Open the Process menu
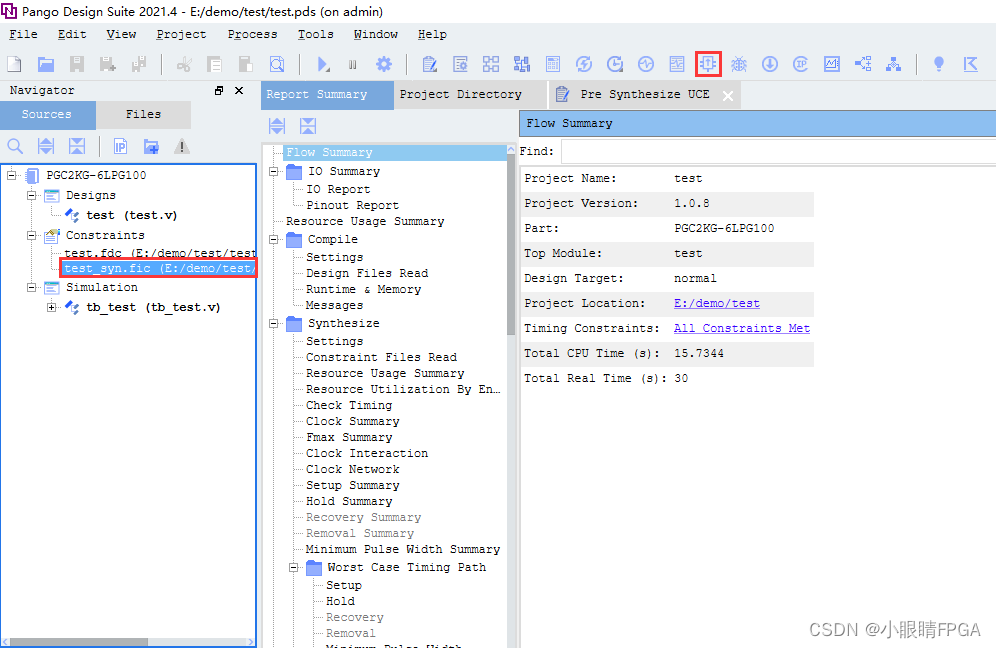This screenshot has height=648, width=996. [252, 34]
